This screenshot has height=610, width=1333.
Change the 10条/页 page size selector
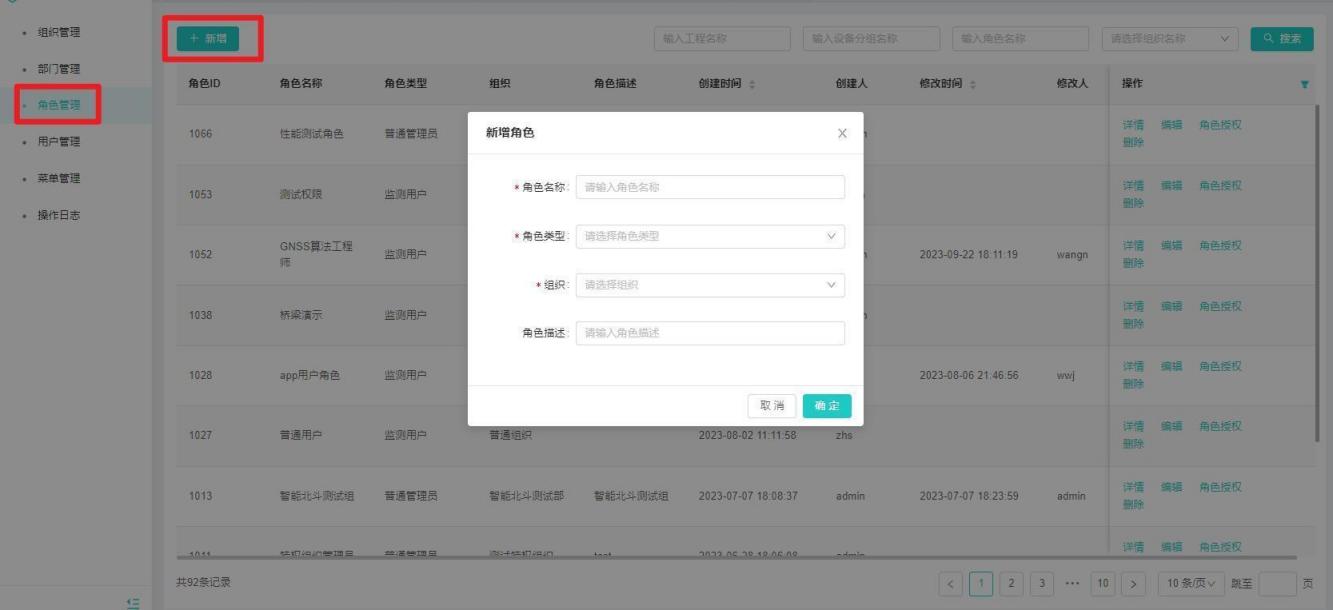1190,583
